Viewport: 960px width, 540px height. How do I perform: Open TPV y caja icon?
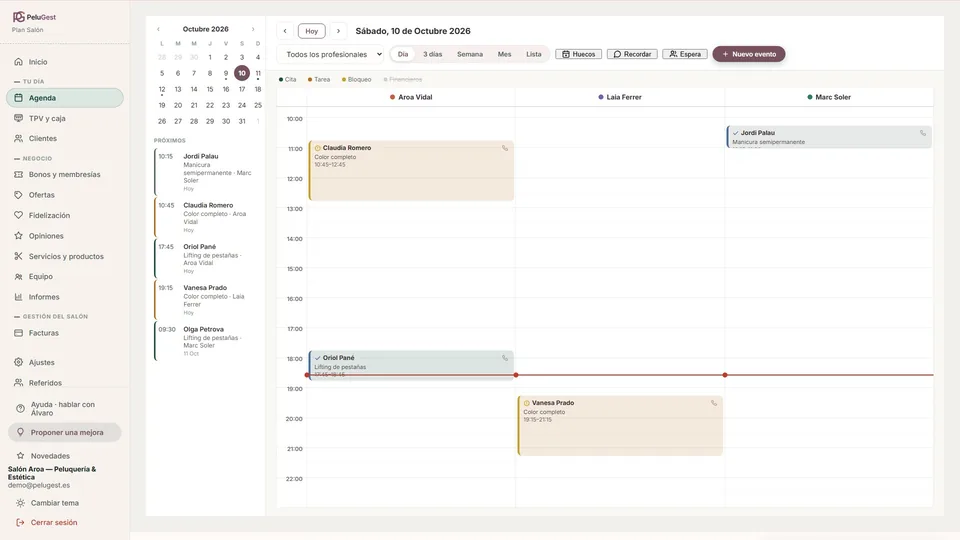tap(18, 118)
